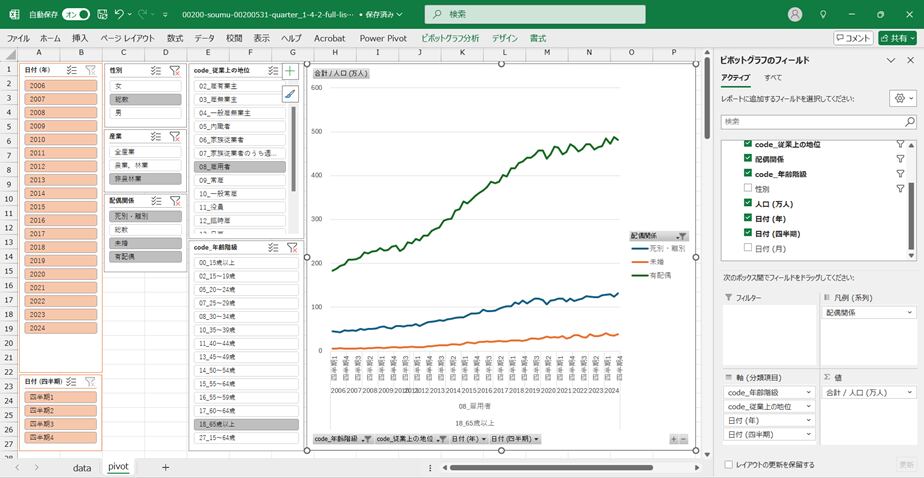924x478 pixels.
Task: Uncheck the 日付 (年) field checkbox
Action: 748,218
